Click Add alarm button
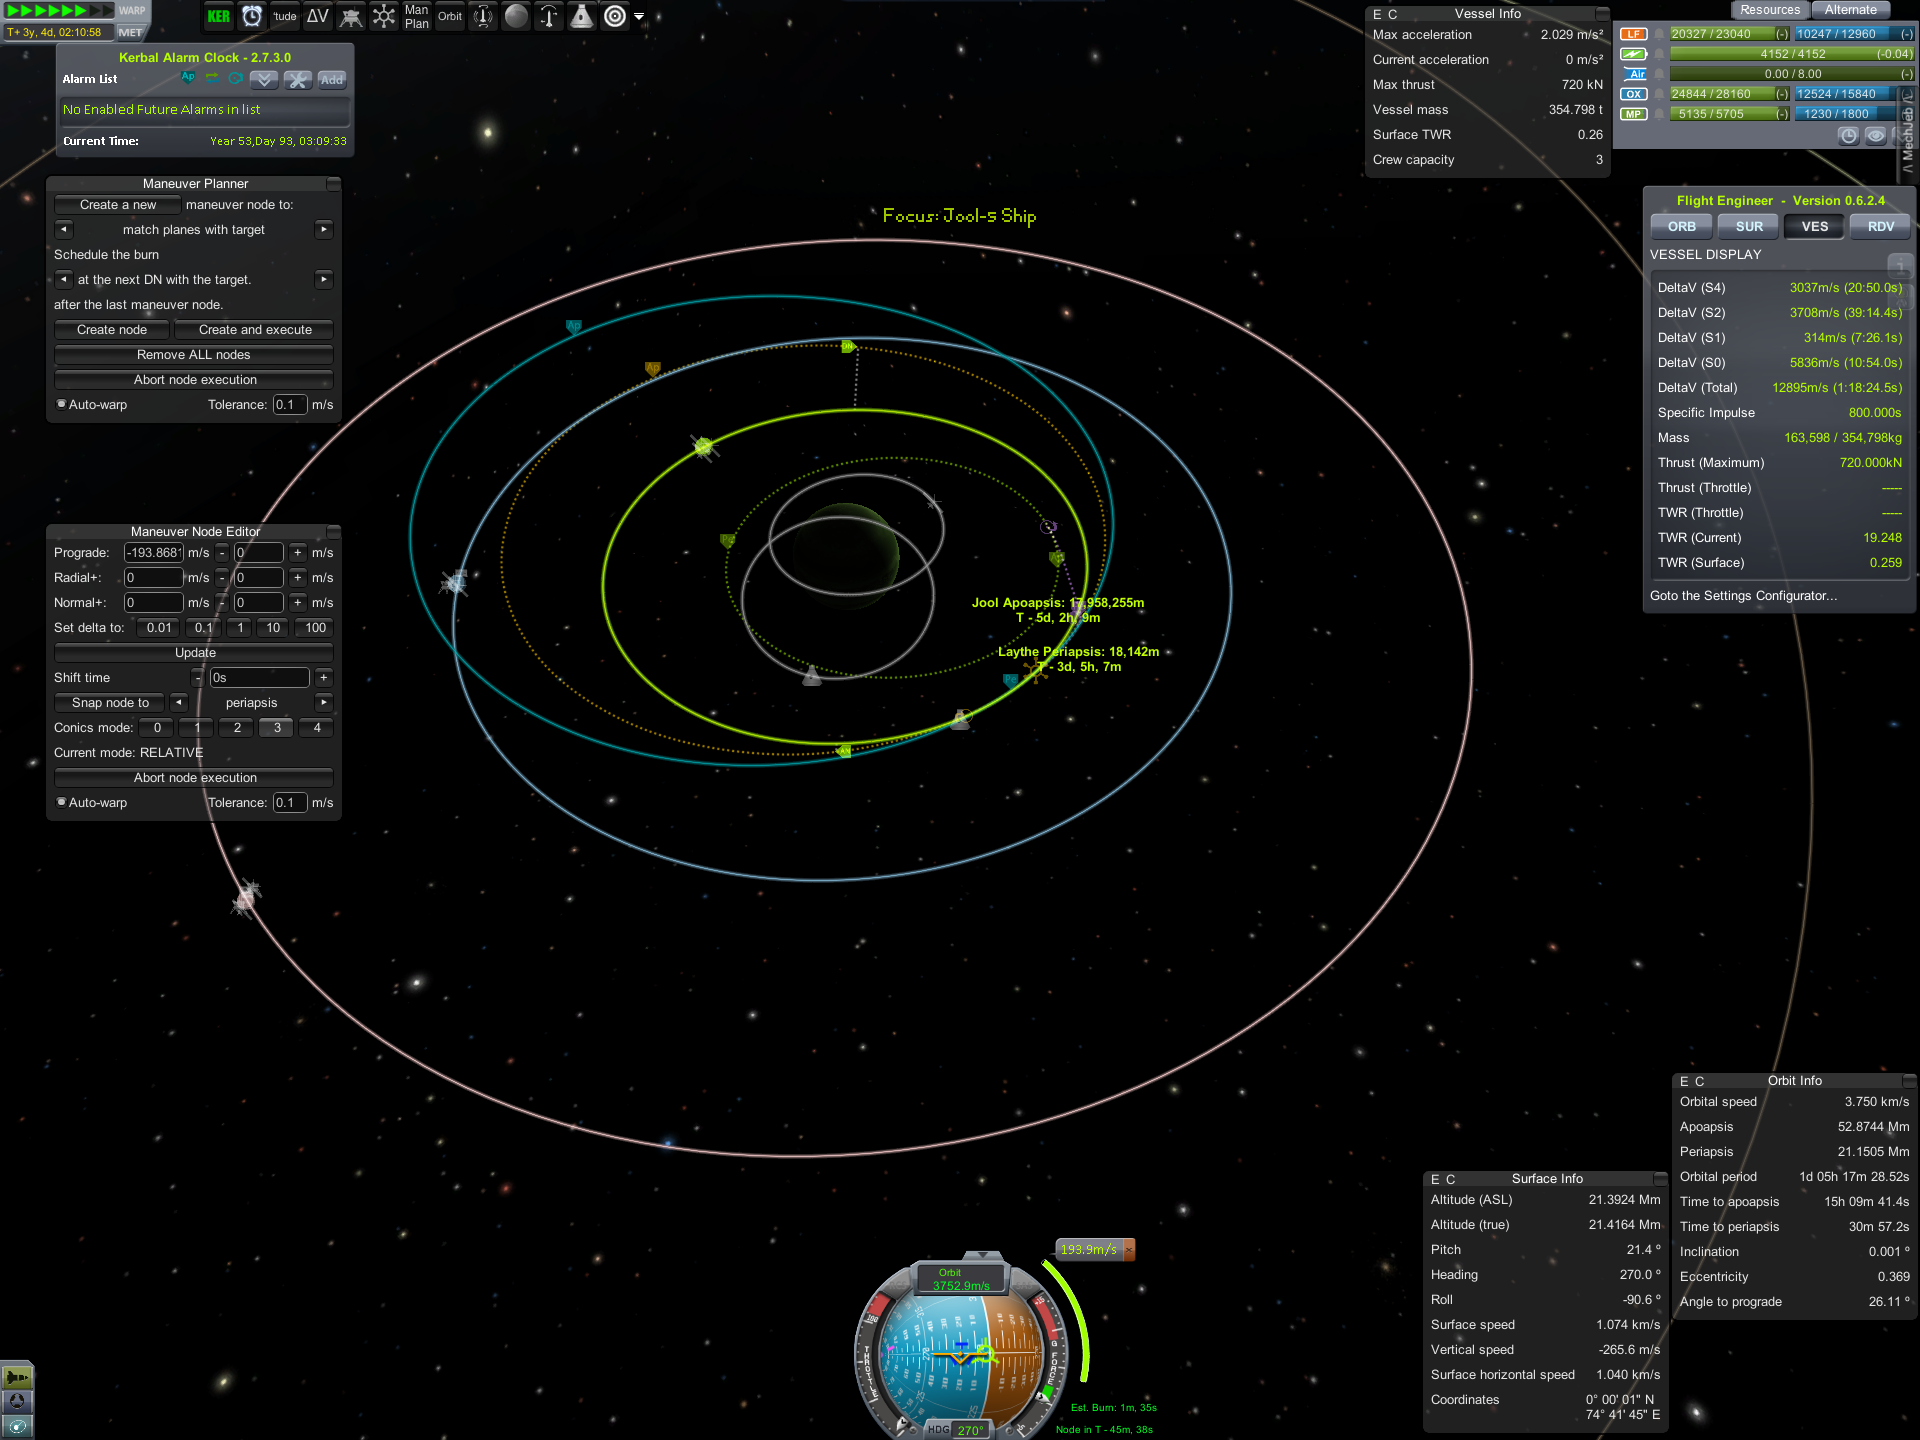Screen dimensions: 1920x1440 click(x=332, y=79)
